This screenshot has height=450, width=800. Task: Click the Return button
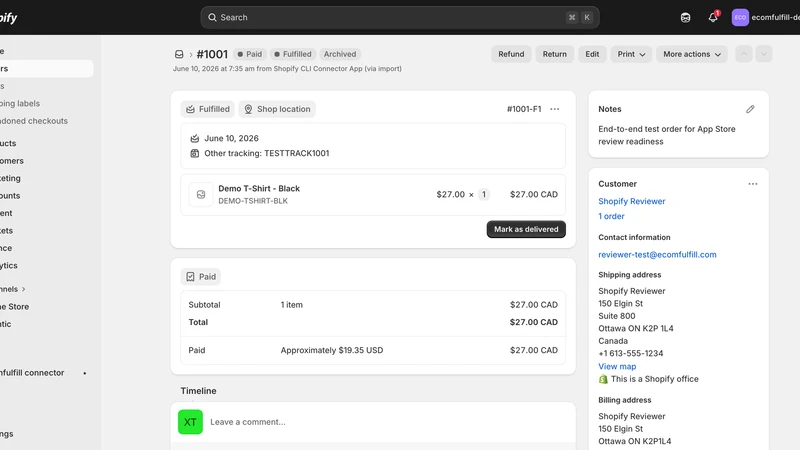[555, 54]
